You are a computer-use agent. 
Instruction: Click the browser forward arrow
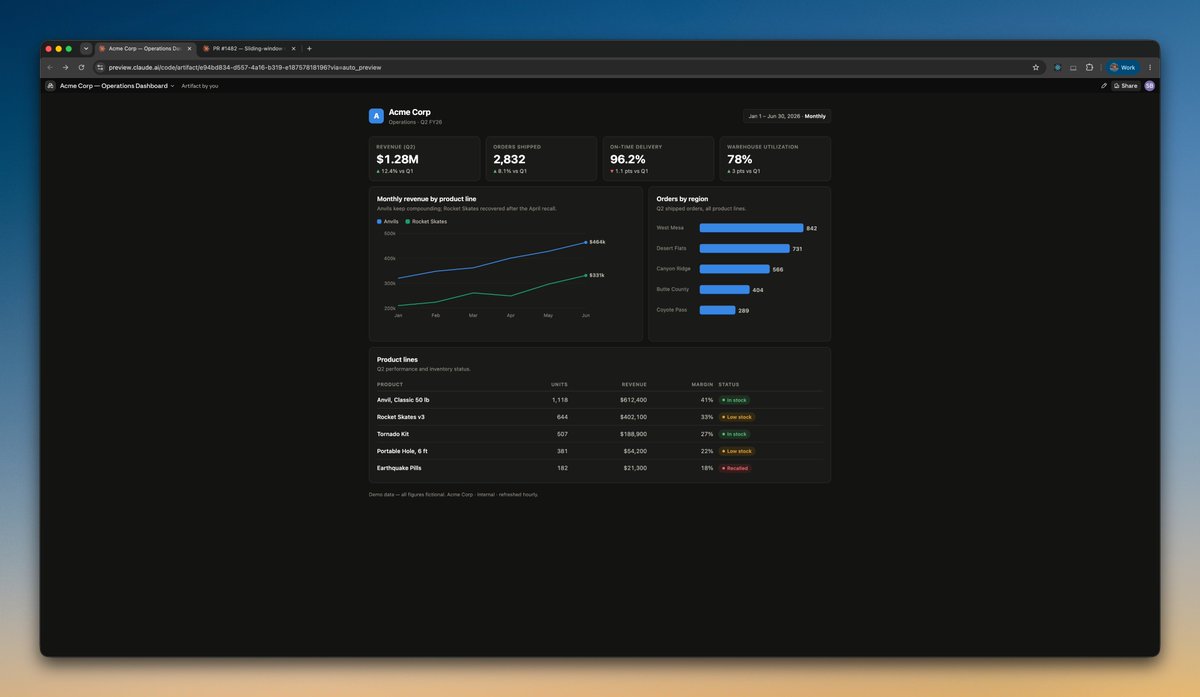pyautogui.click(x=65, y=67)
